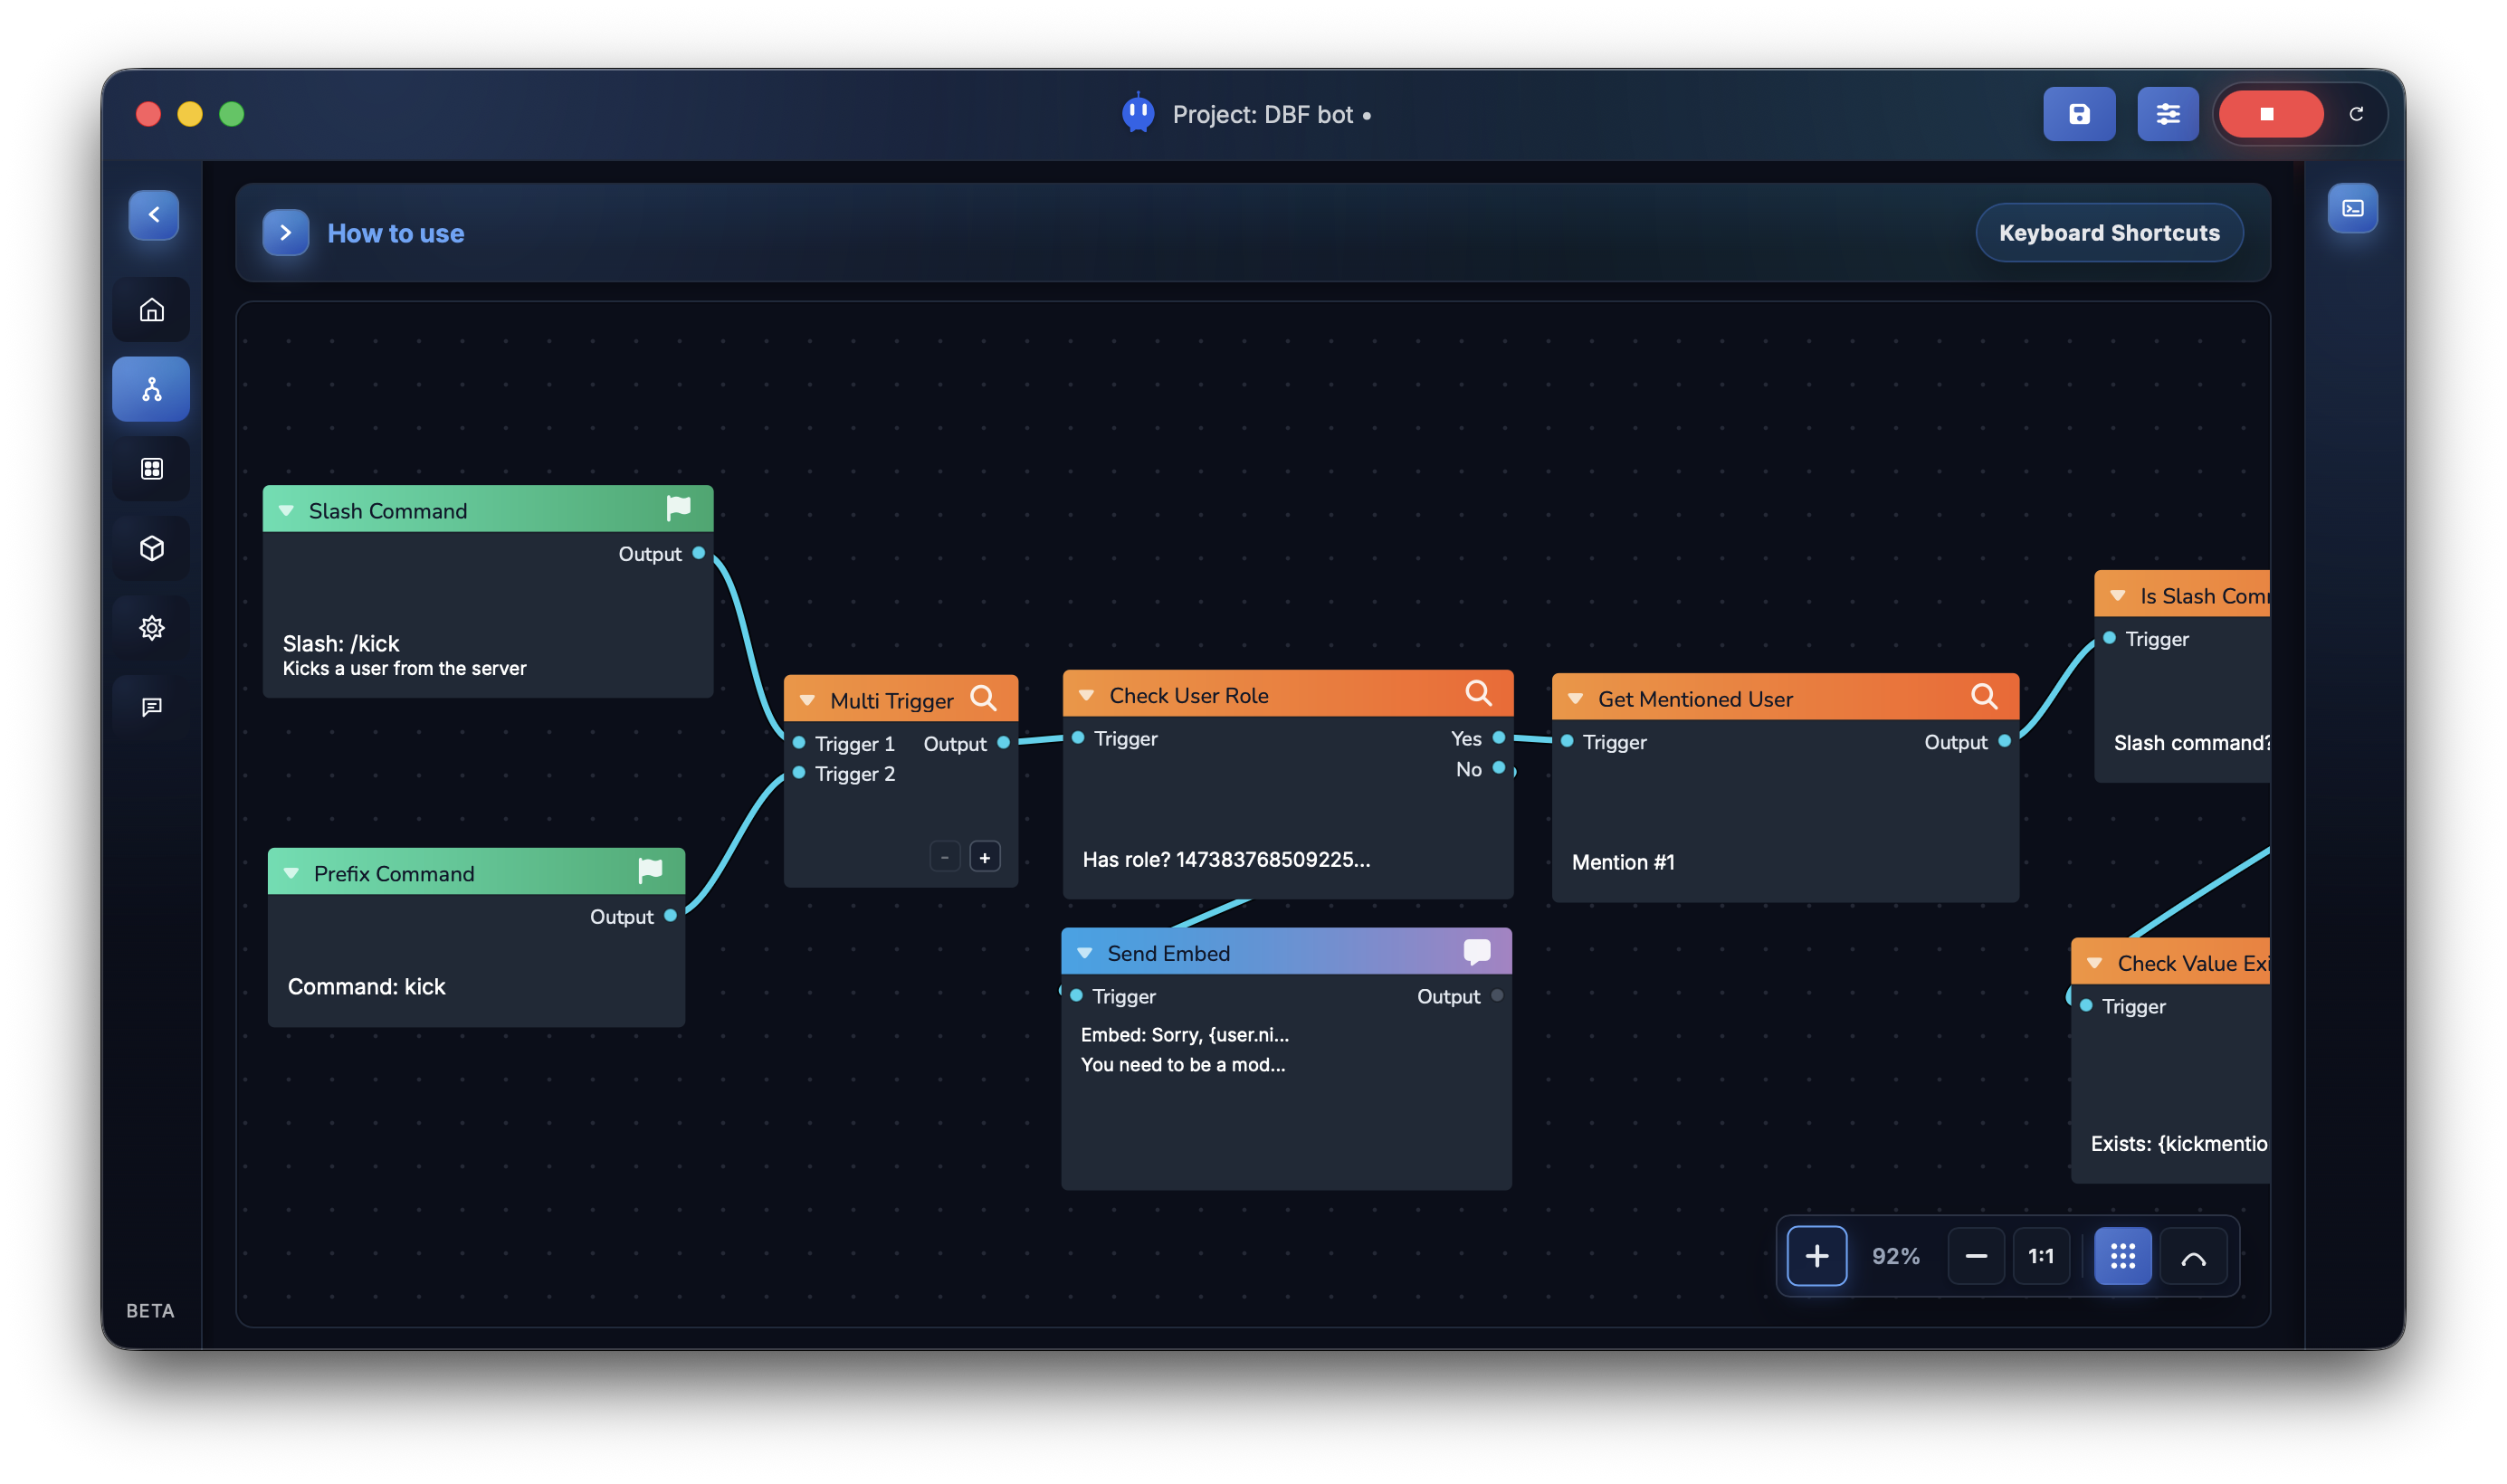Open the packages panel via the cube icon
Image resolution: width=2507 pixels, height=1484 pixels.
(x=152, y=548)
